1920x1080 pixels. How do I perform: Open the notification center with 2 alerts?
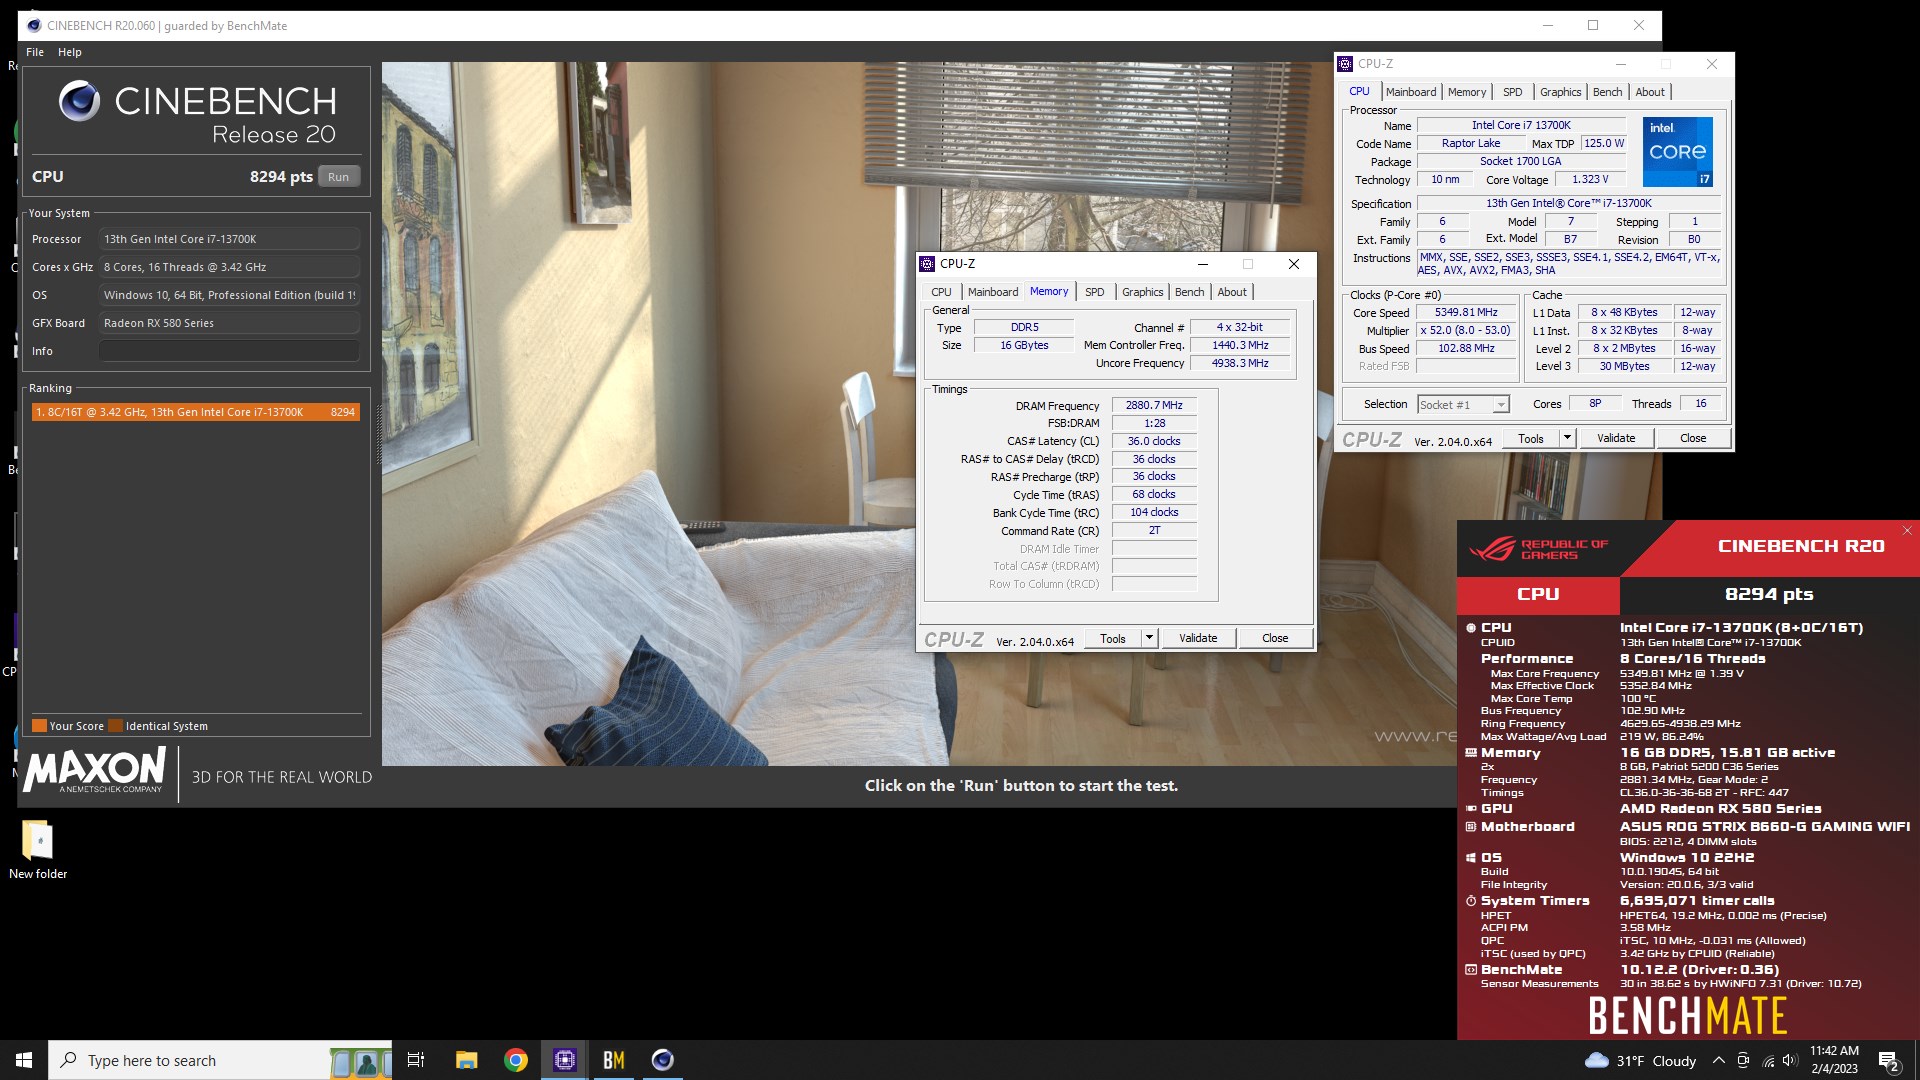pyautogui.click(x=1889, y=1061)
